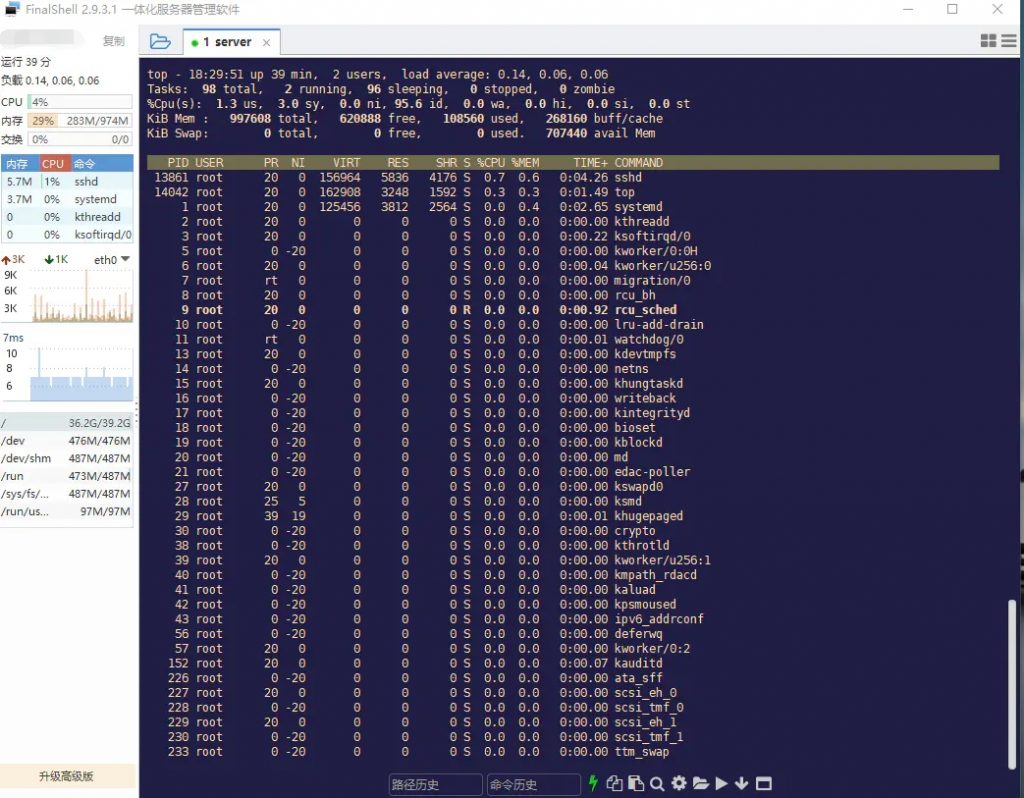1024x798 pixels.
Task: Open the connection manager folder icon
Action: point(161,41)
